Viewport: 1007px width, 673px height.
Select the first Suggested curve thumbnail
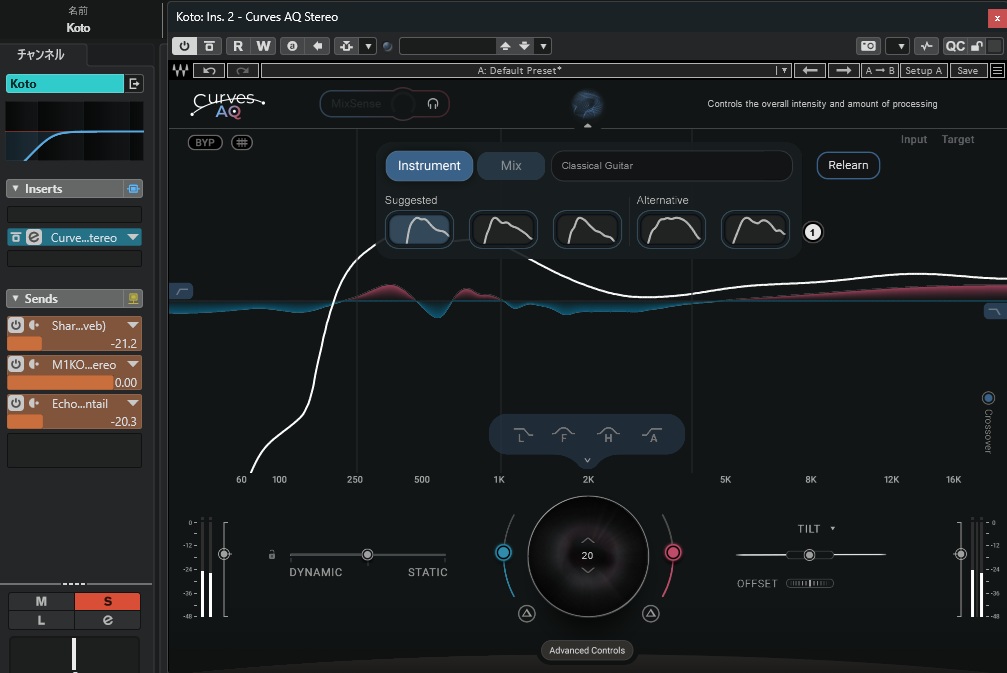[419, 229]
